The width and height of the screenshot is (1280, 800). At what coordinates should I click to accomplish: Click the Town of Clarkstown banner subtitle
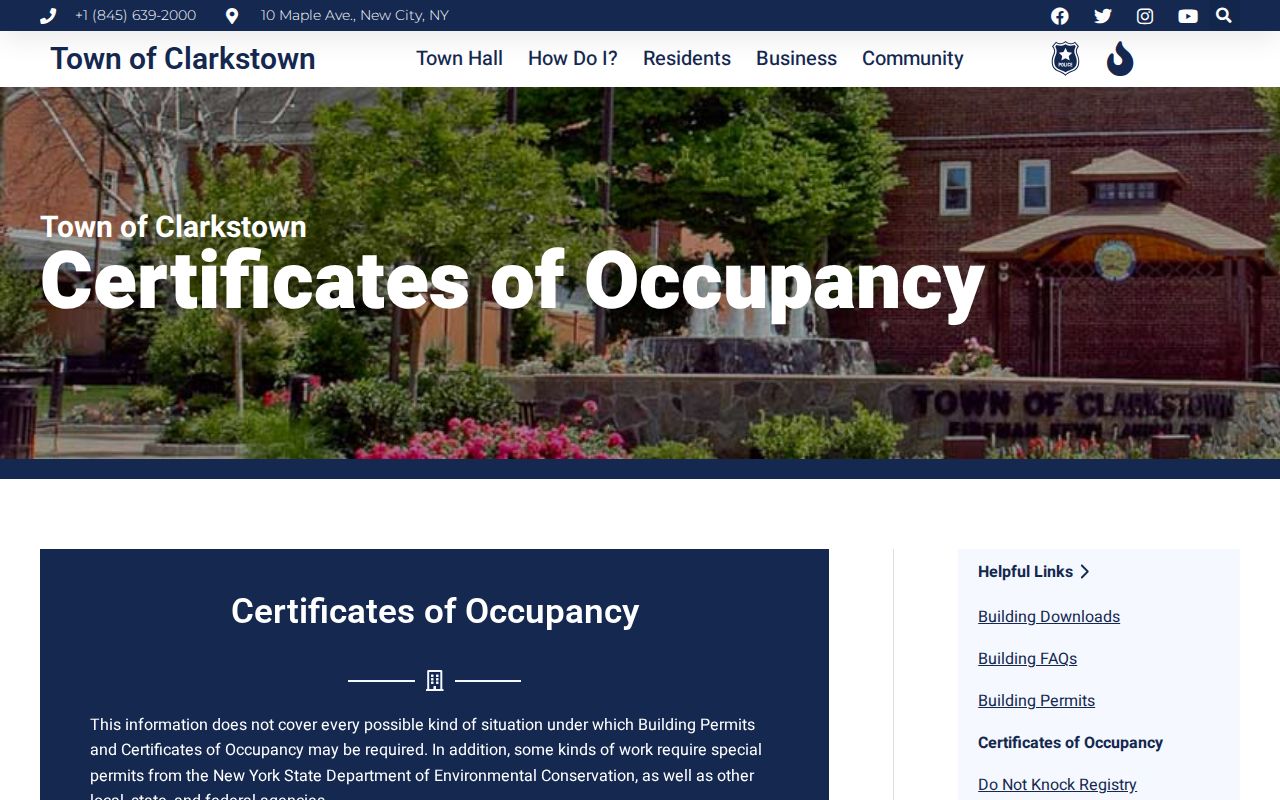(173, 226)
